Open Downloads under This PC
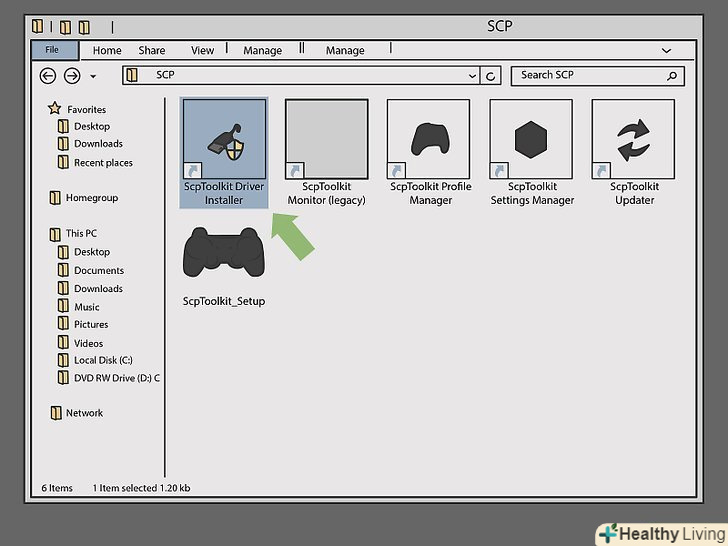The width and height of the screenshot is (728, 546). [x=98, y=288]
